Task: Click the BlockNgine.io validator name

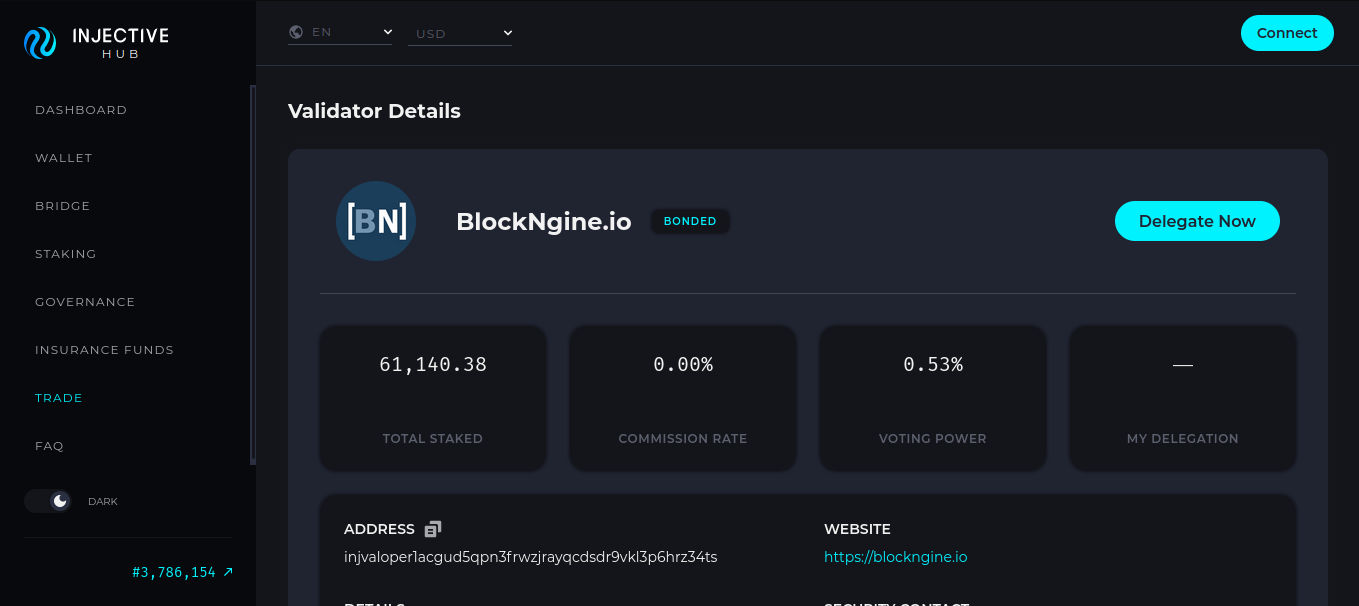Action: pos(544,222)
